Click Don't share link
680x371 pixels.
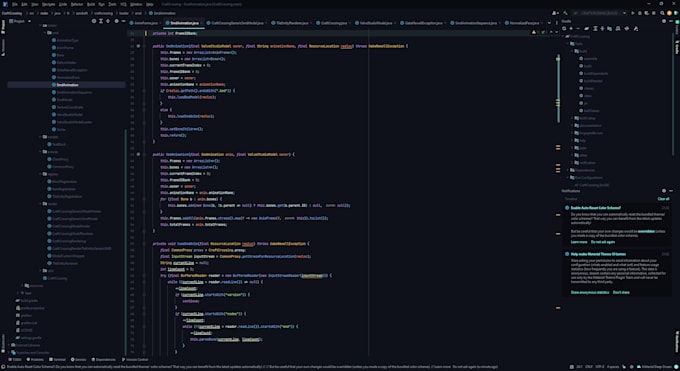(621, 292)
